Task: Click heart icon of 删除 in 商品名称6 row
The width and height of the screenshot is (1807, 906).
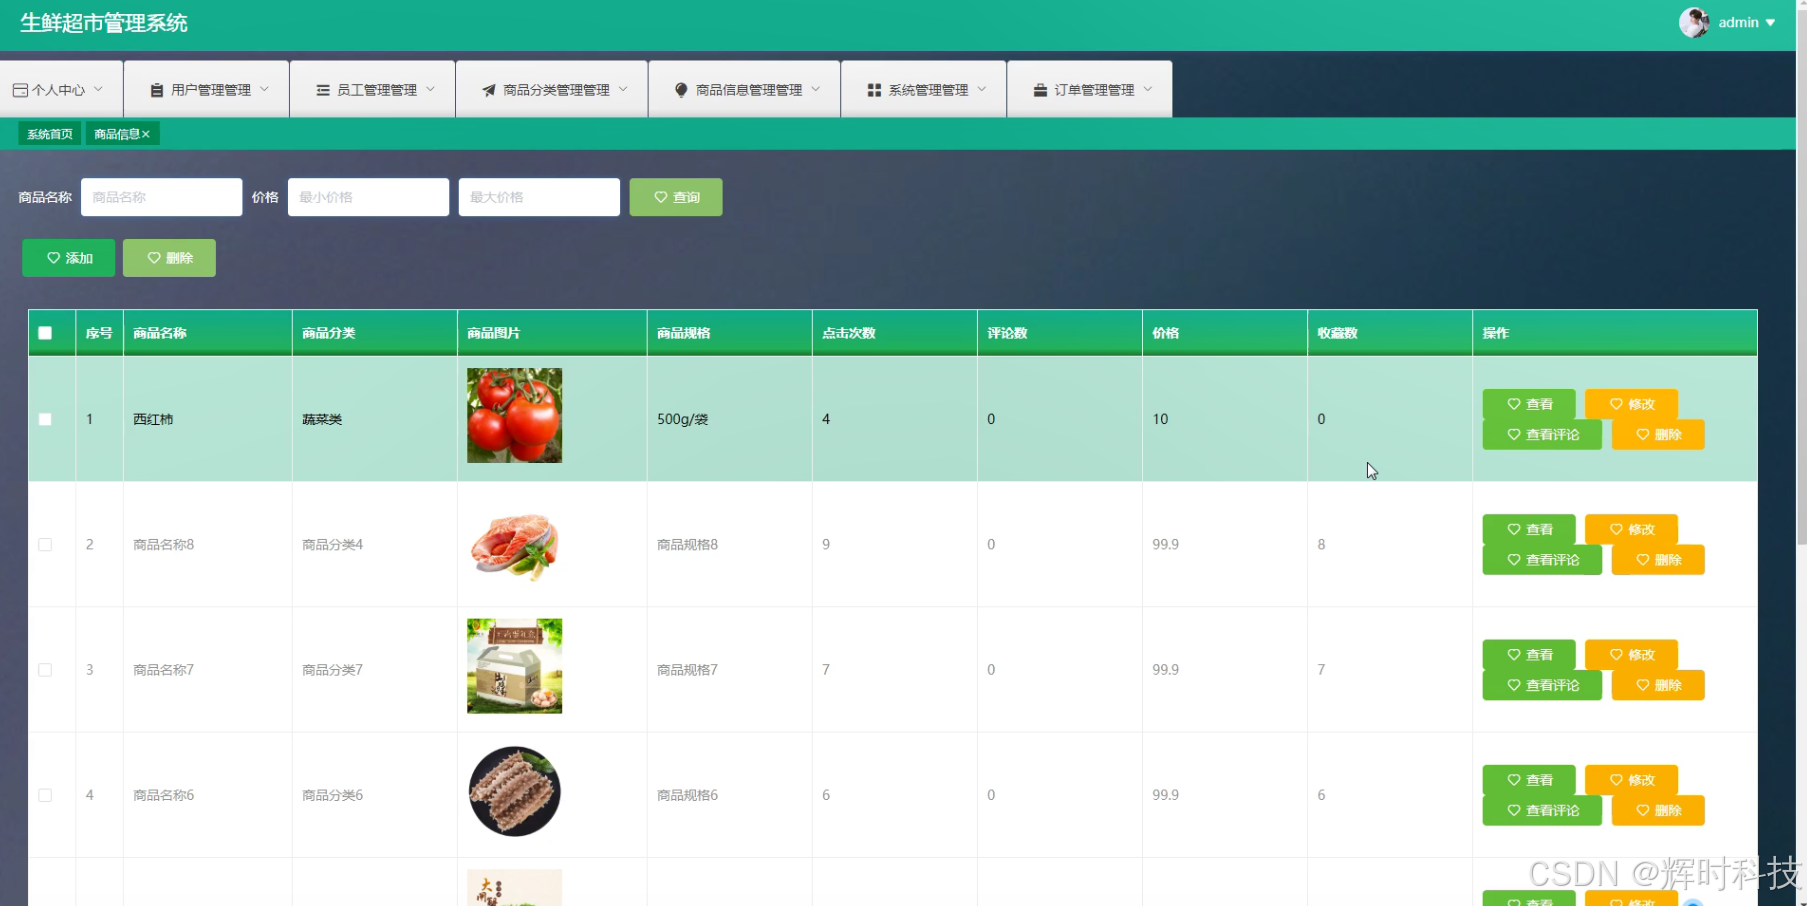Action: tap(1643, 811)
